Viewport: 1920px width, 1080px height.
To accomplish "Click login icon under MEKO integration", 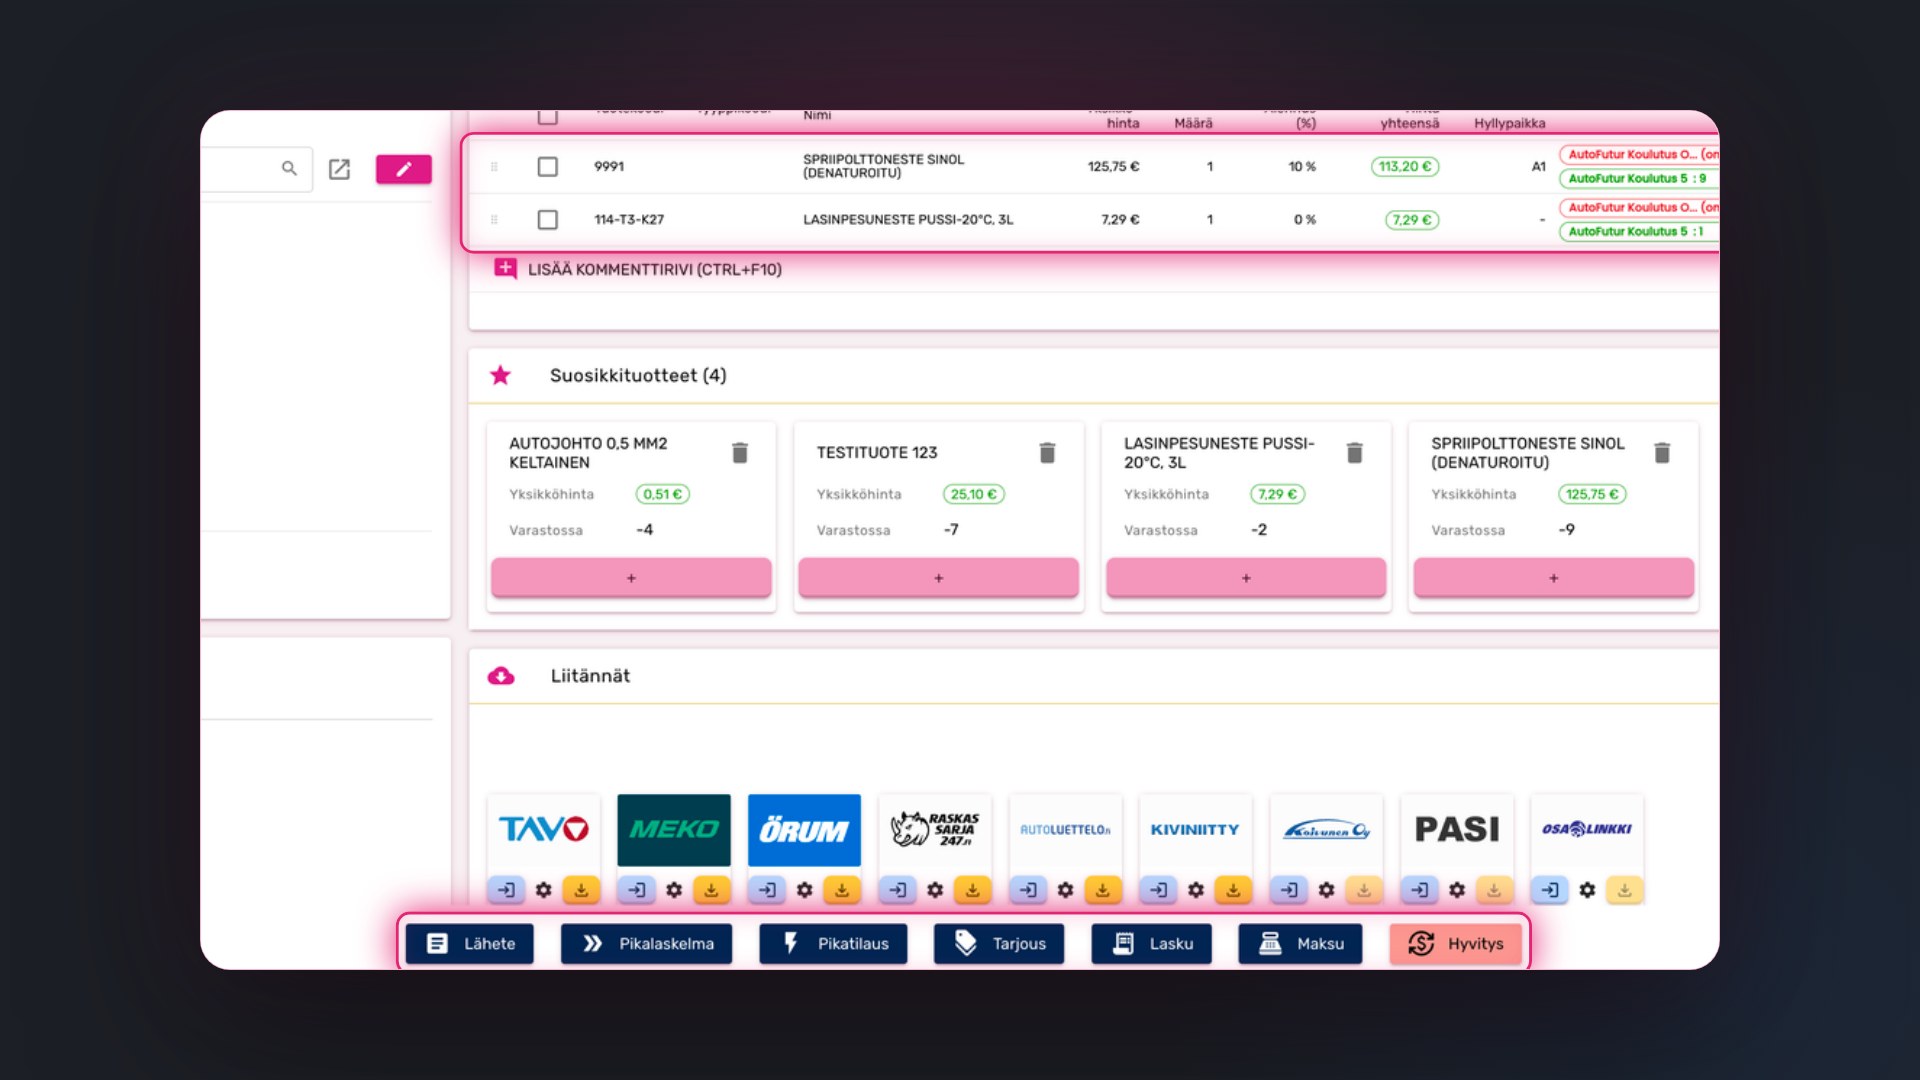I will tap(637, 889).
